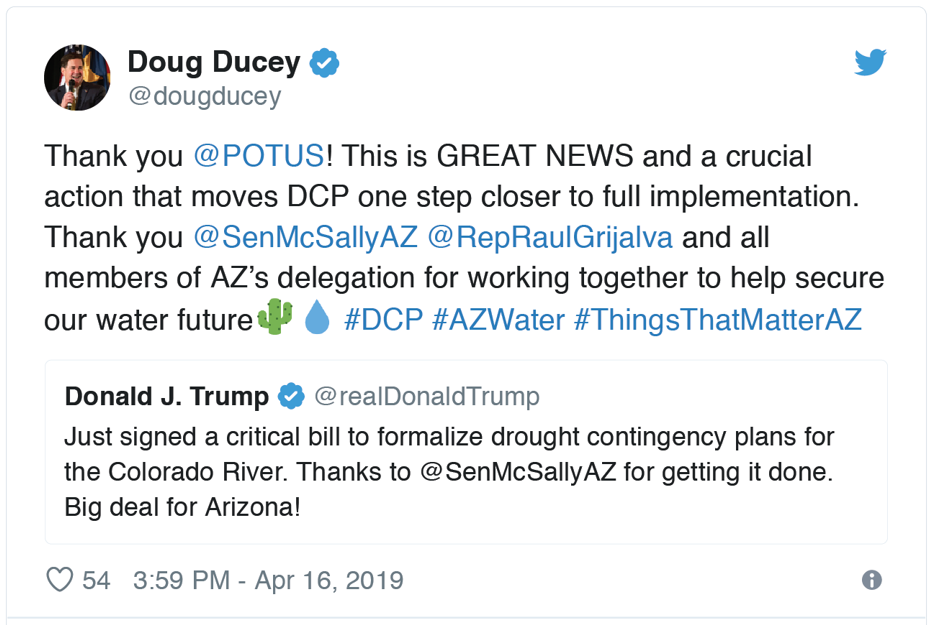
Task: Select the #ThingsThatMatterAZ hashtag
Action: pos(717,320)
